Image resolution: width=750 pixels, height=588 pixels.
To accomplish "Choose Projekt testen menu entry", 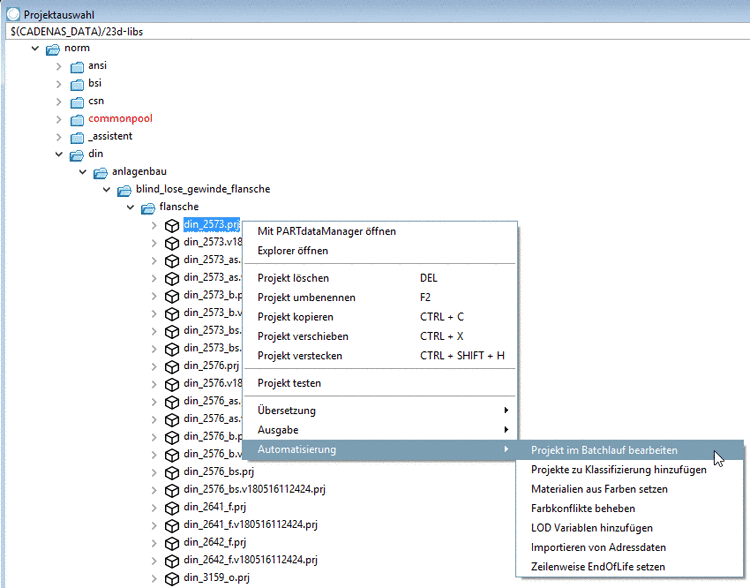I will (x=380, y=383).
